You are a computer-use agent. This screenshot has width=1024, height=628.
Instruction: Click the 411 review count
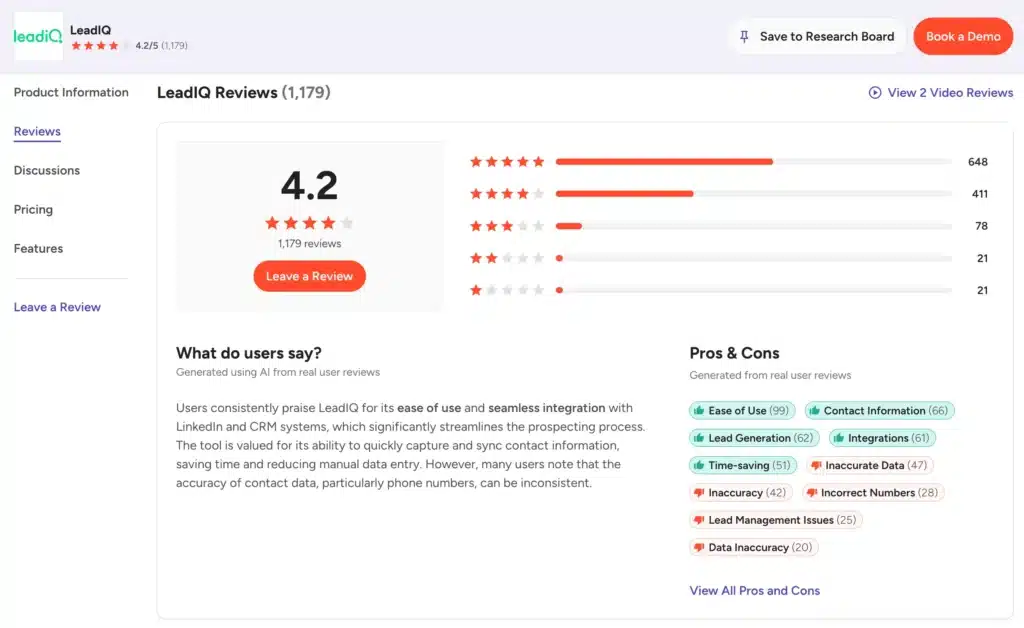(980, 193)
